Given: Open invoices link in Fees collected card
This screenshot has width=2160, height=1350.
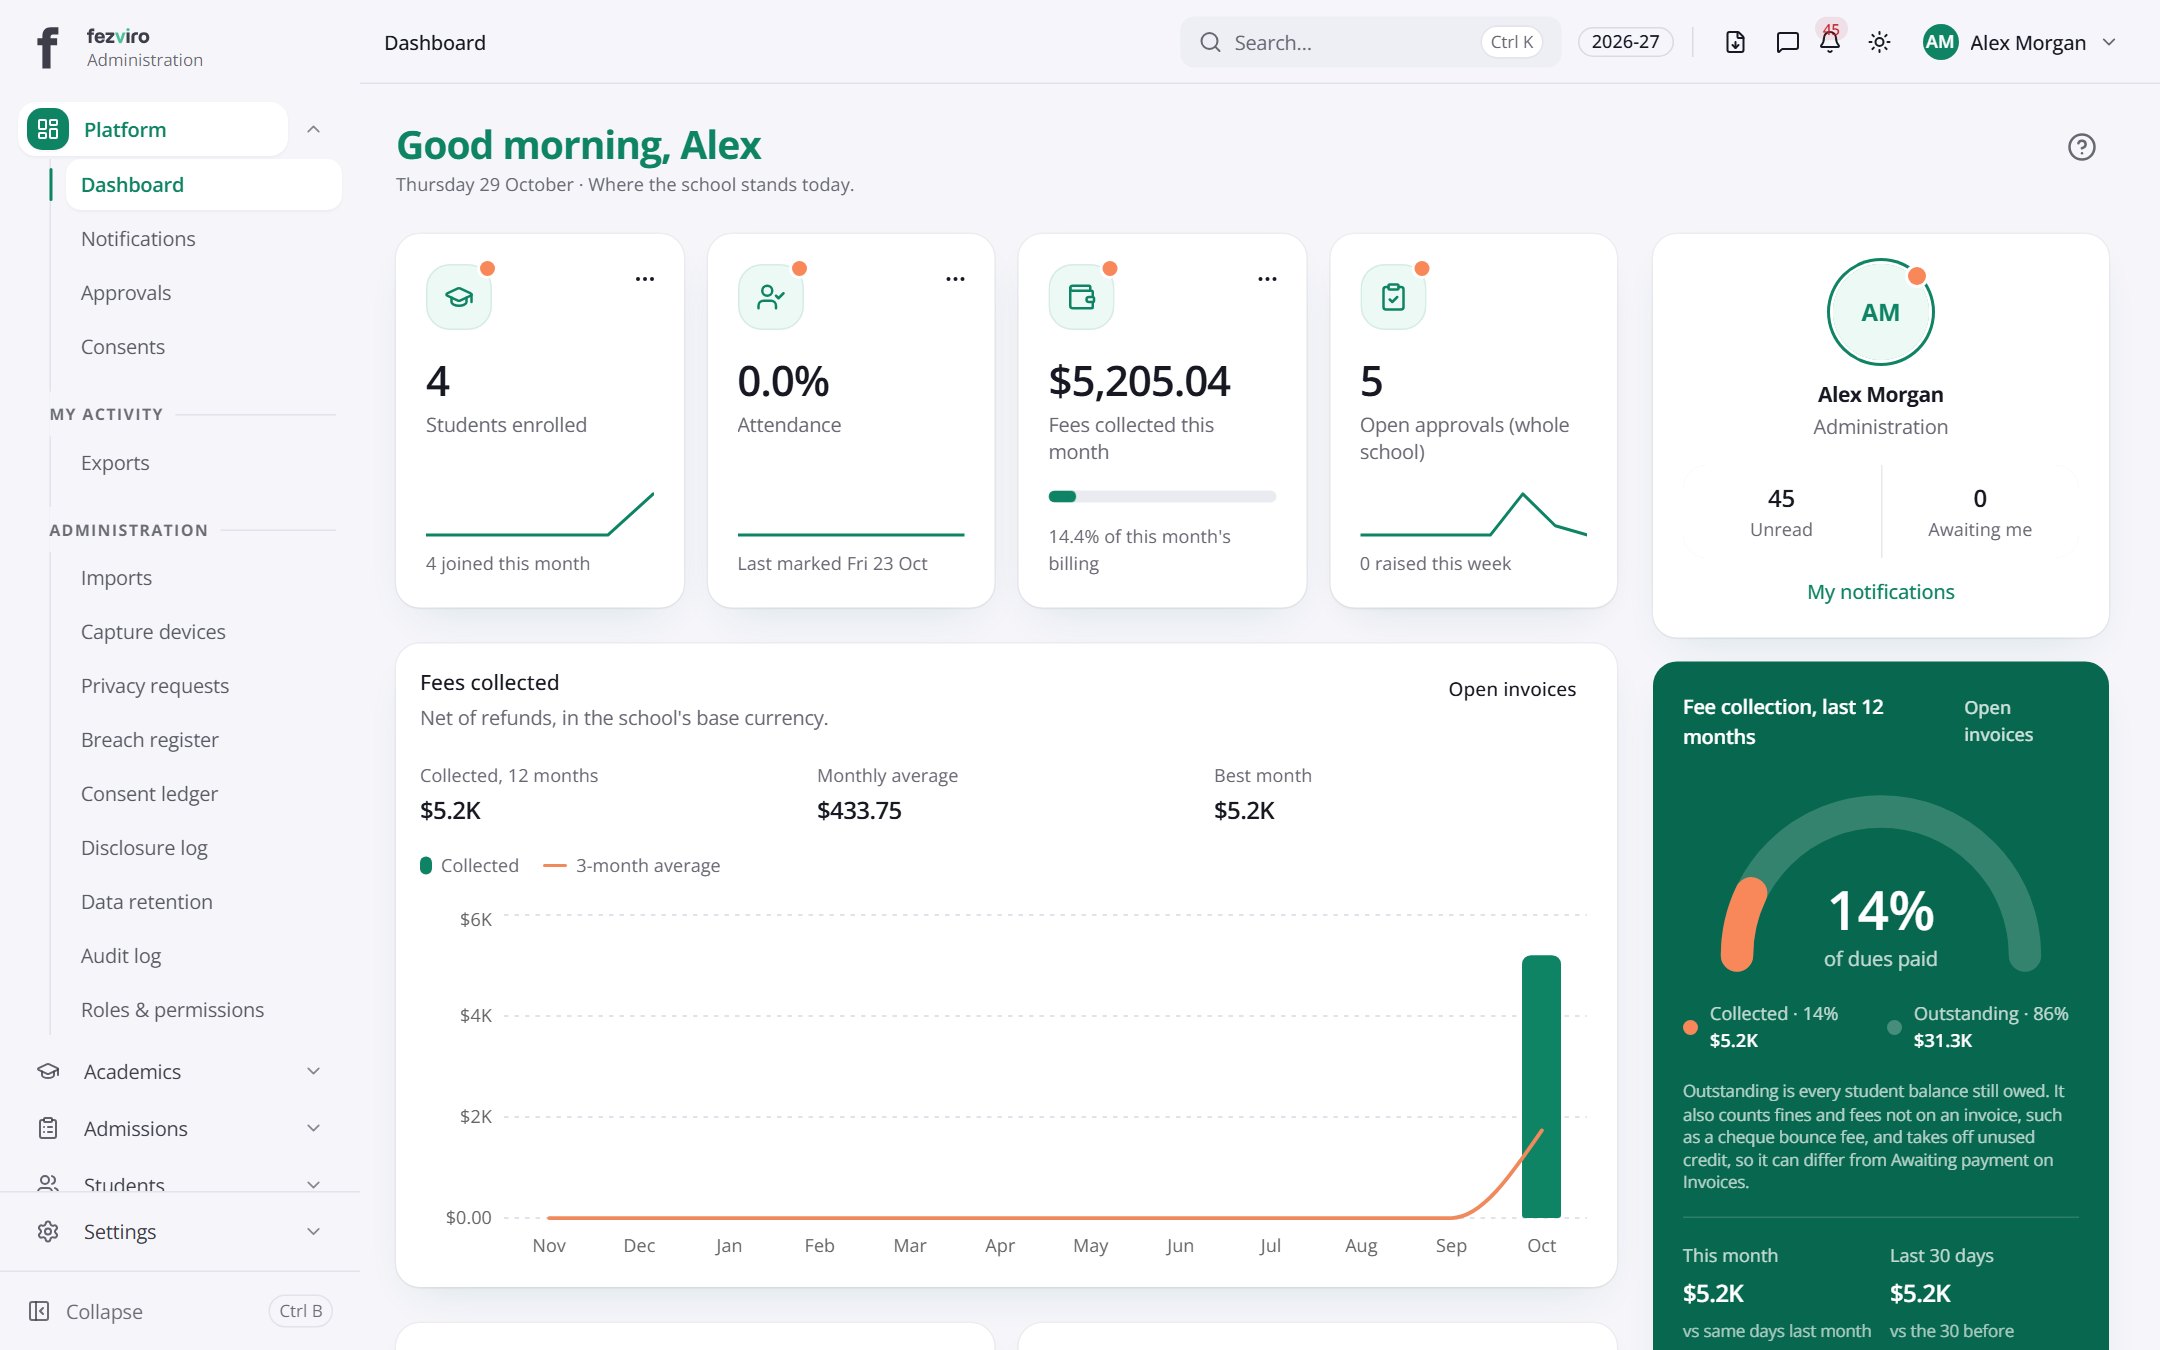Looking at the screenshot, I should [1512, 689].
